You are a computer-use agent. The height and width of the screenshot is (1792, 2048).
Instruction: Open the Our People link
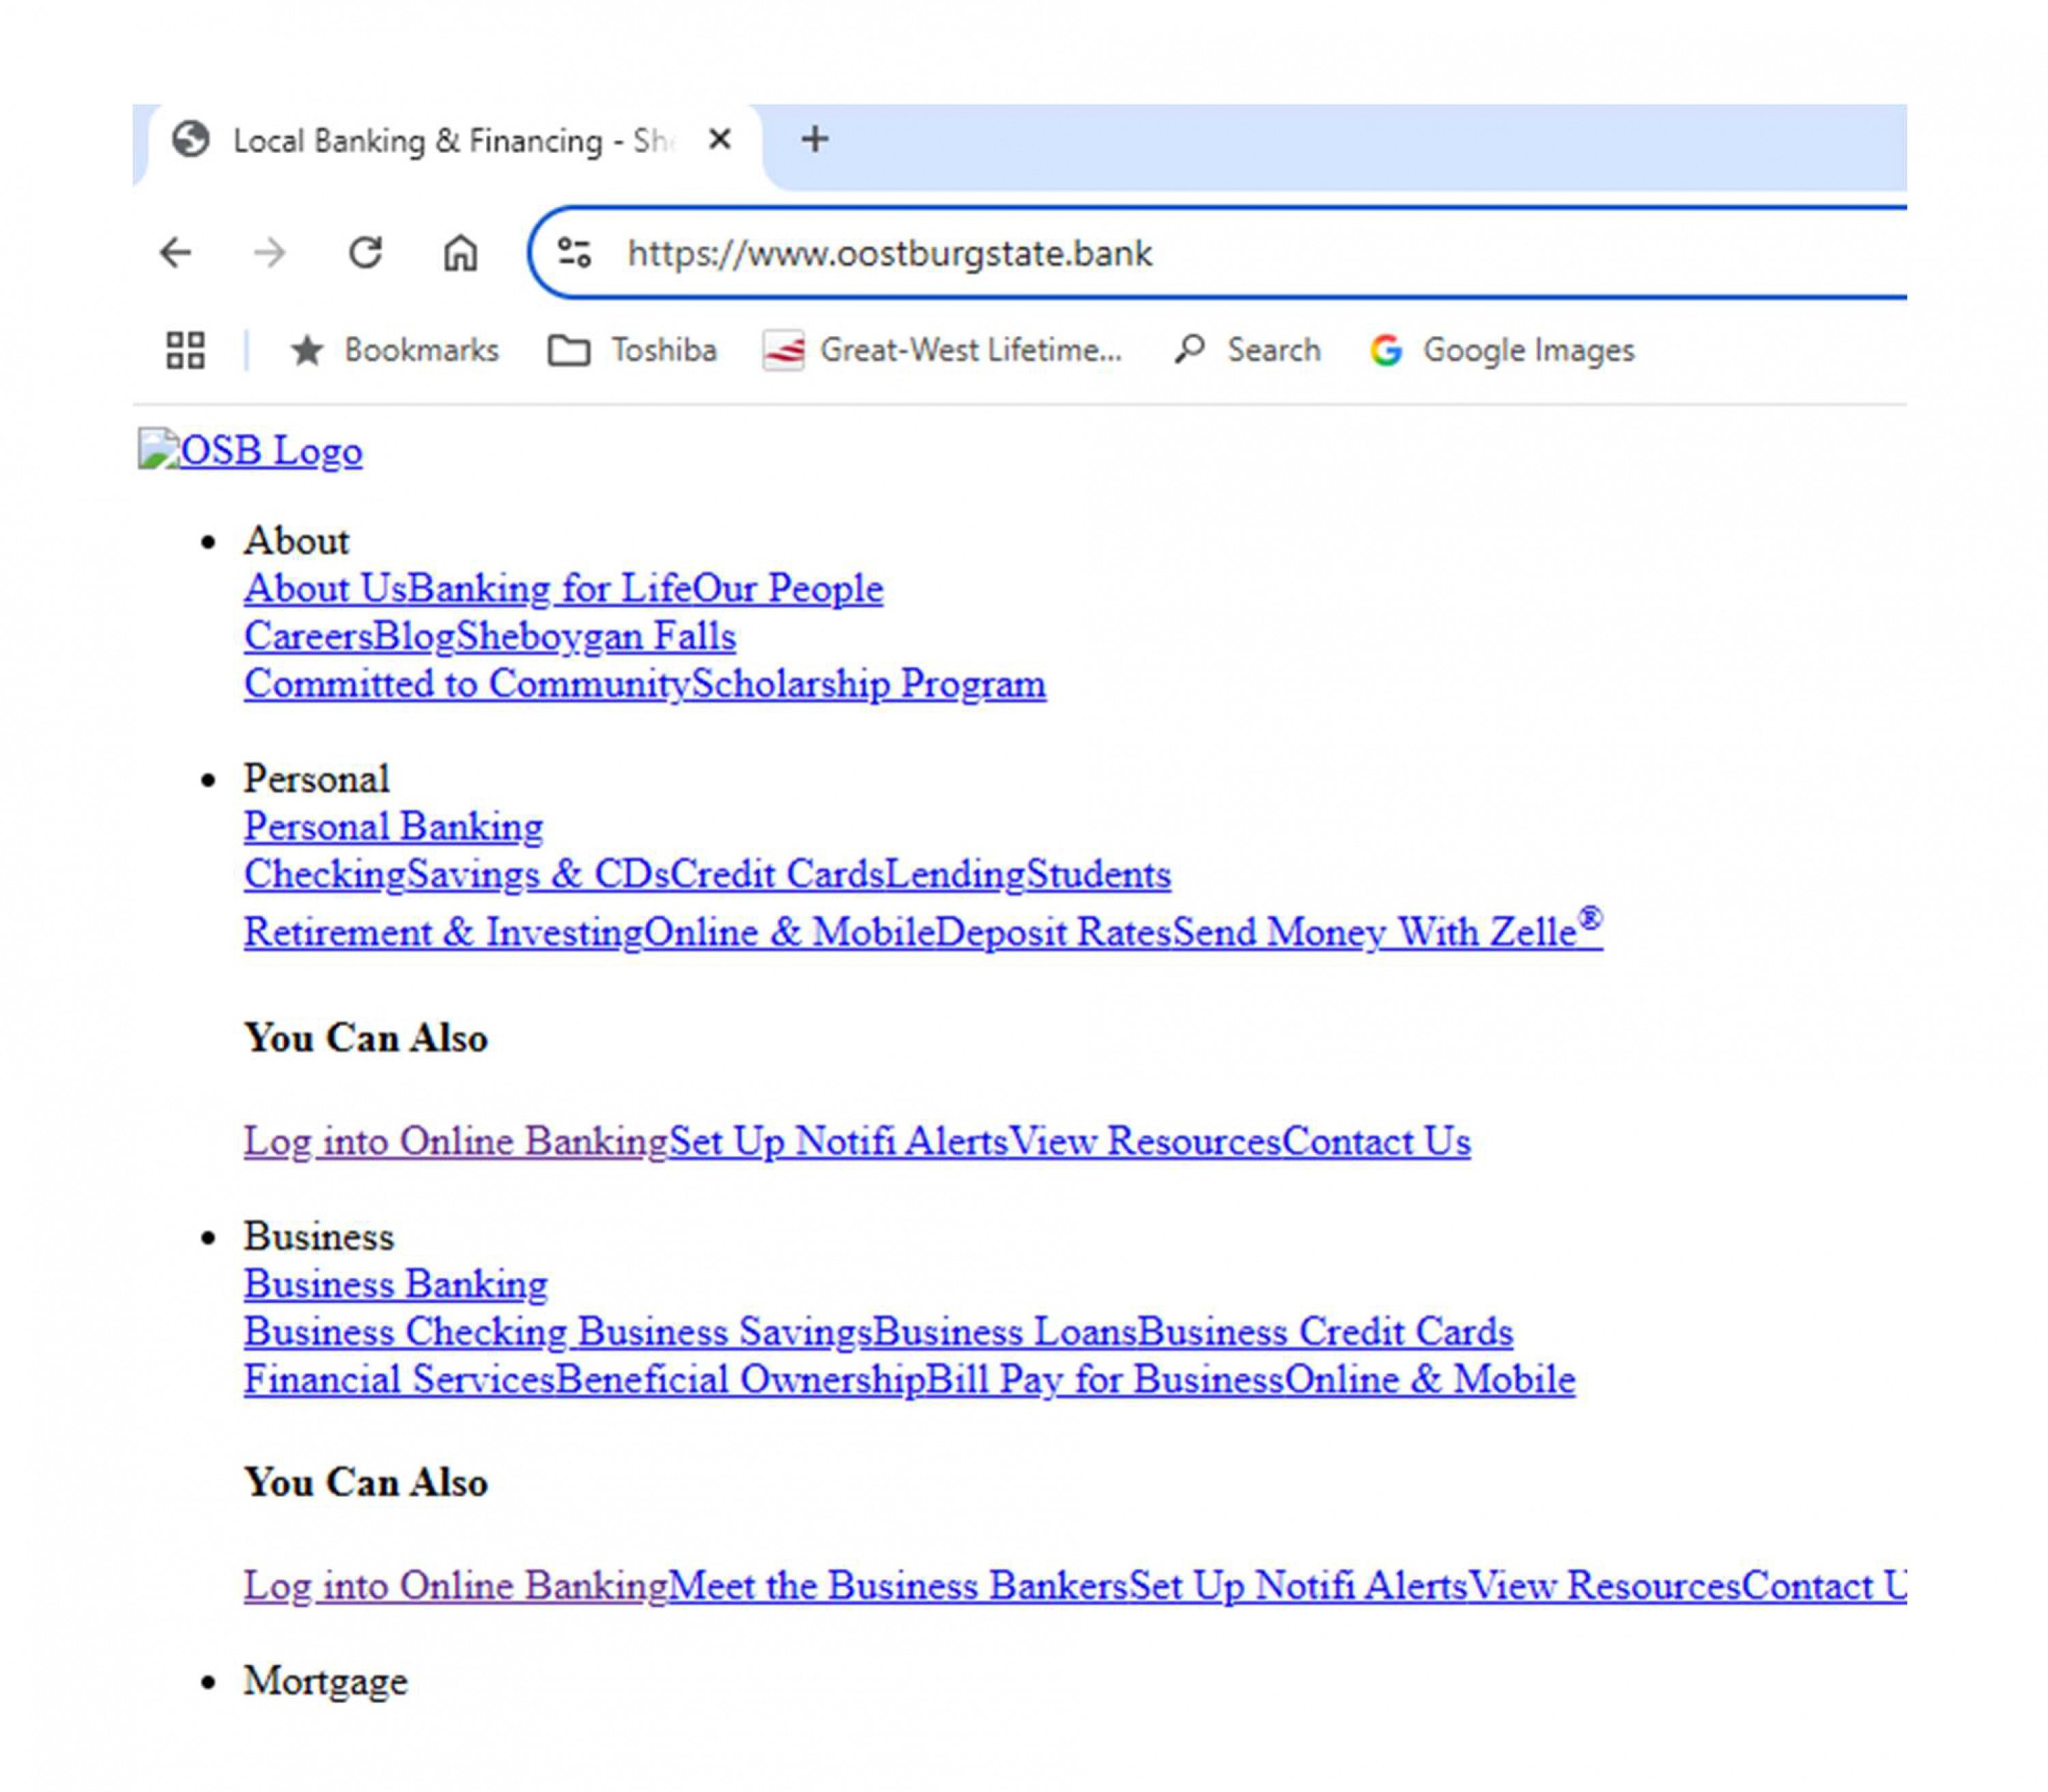point(788,588)
